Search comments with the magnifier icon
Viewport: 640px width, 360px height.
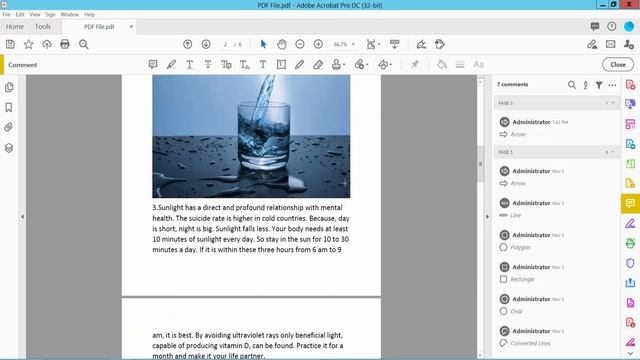tap(571, 85)
